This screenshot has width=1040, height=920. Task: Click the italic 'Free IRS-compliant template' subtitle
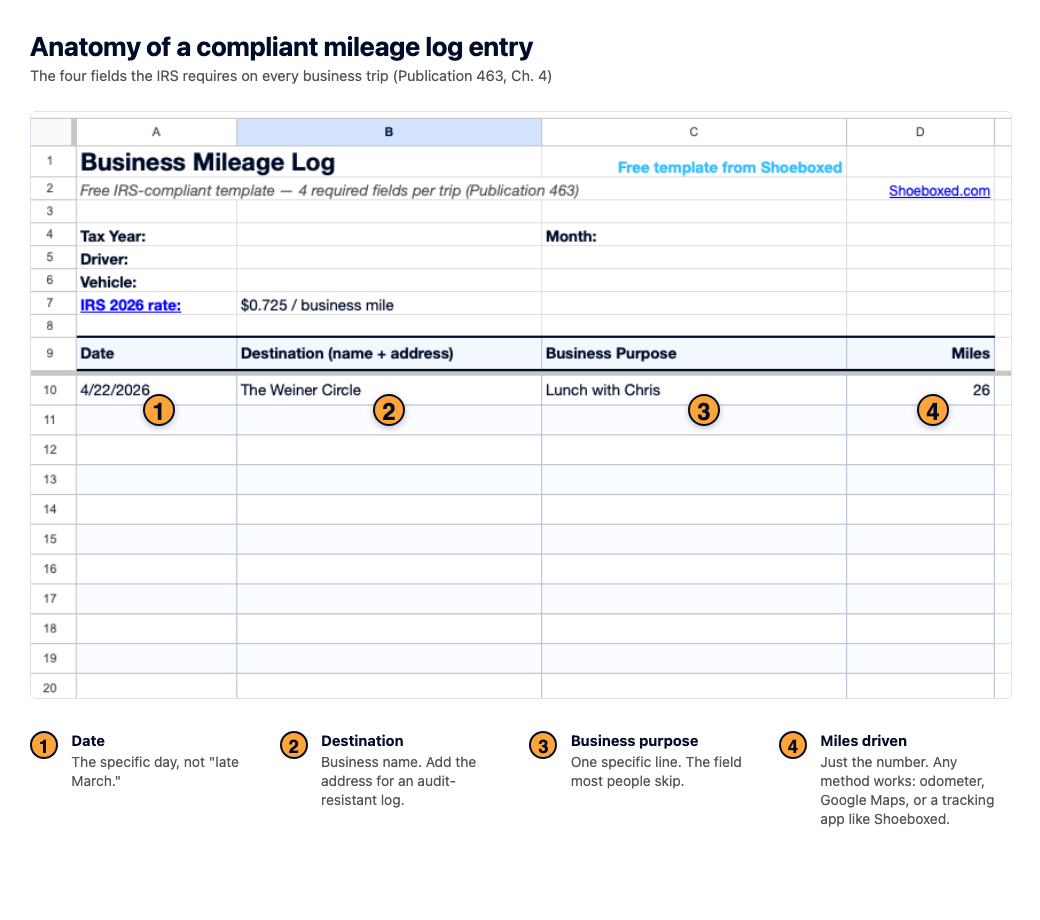click(x=330, y=191)
